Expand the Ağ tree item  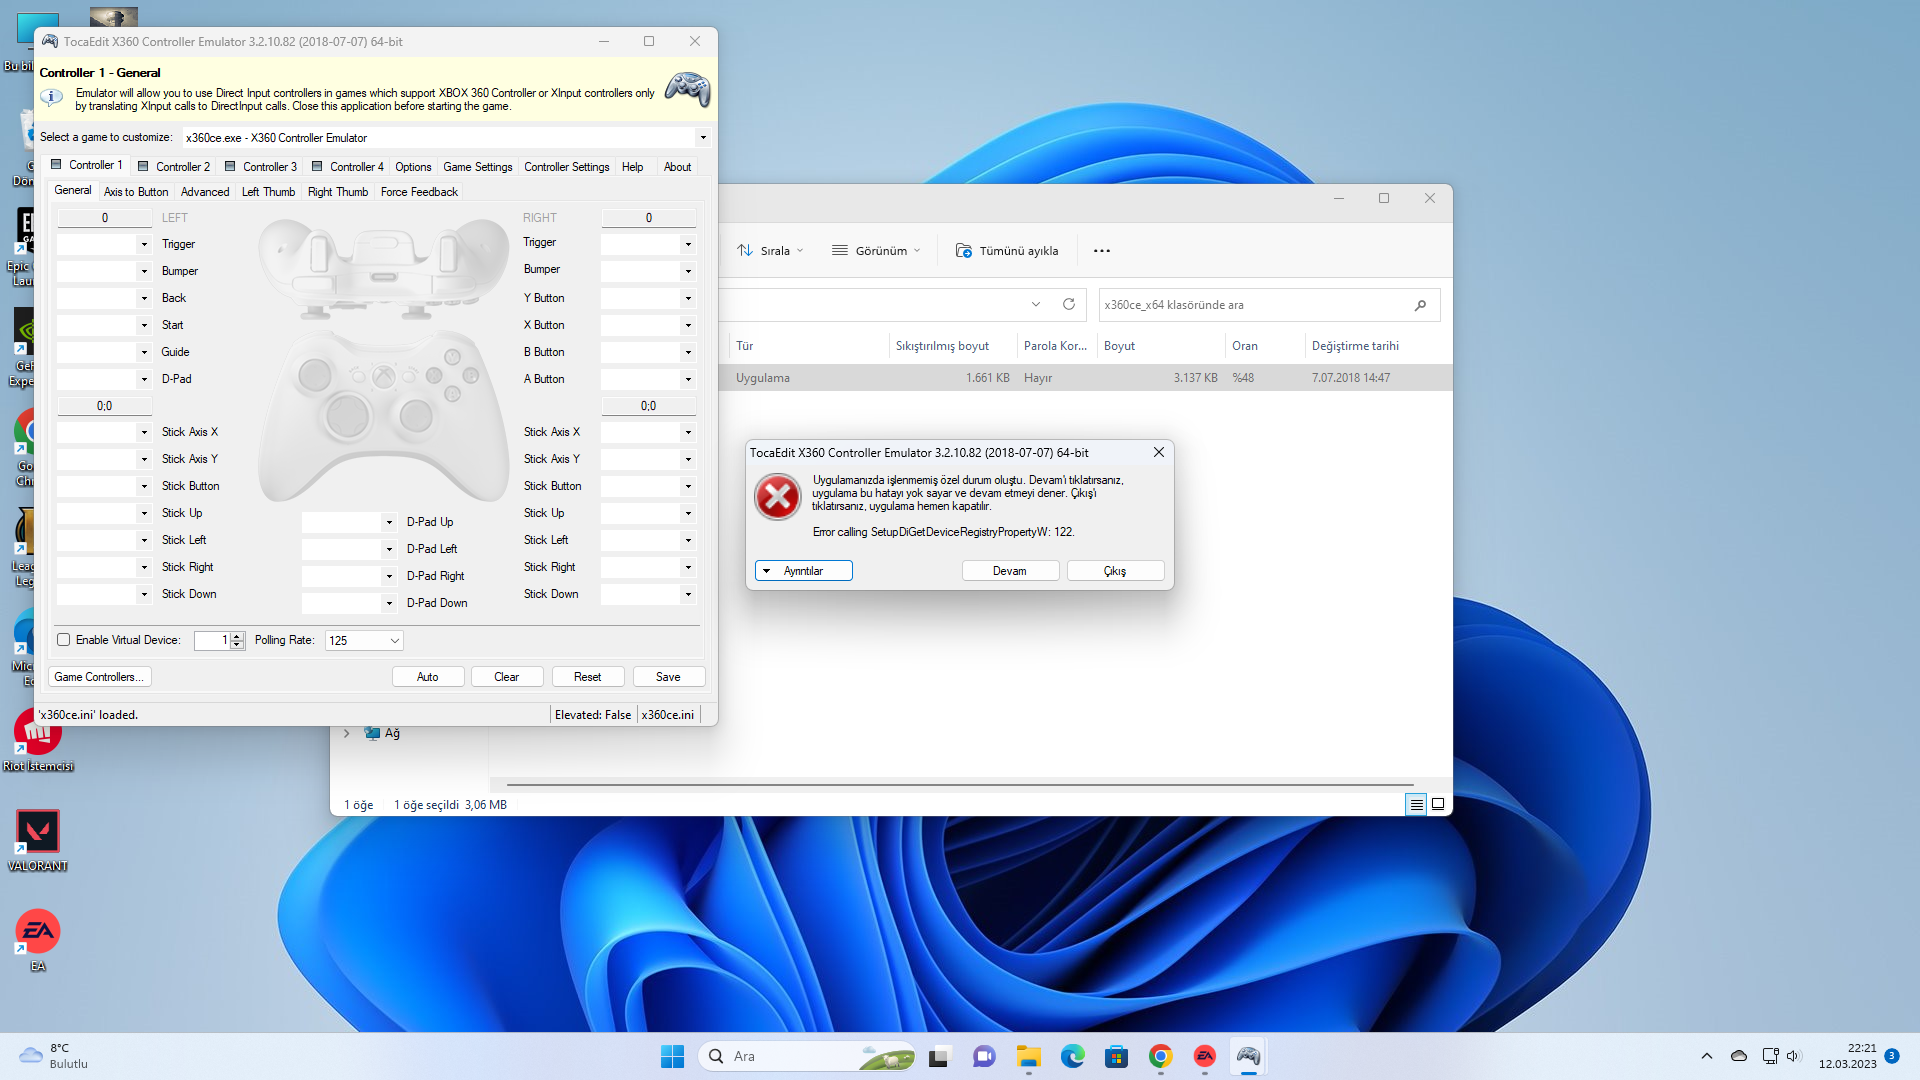(x=347, y=733)
